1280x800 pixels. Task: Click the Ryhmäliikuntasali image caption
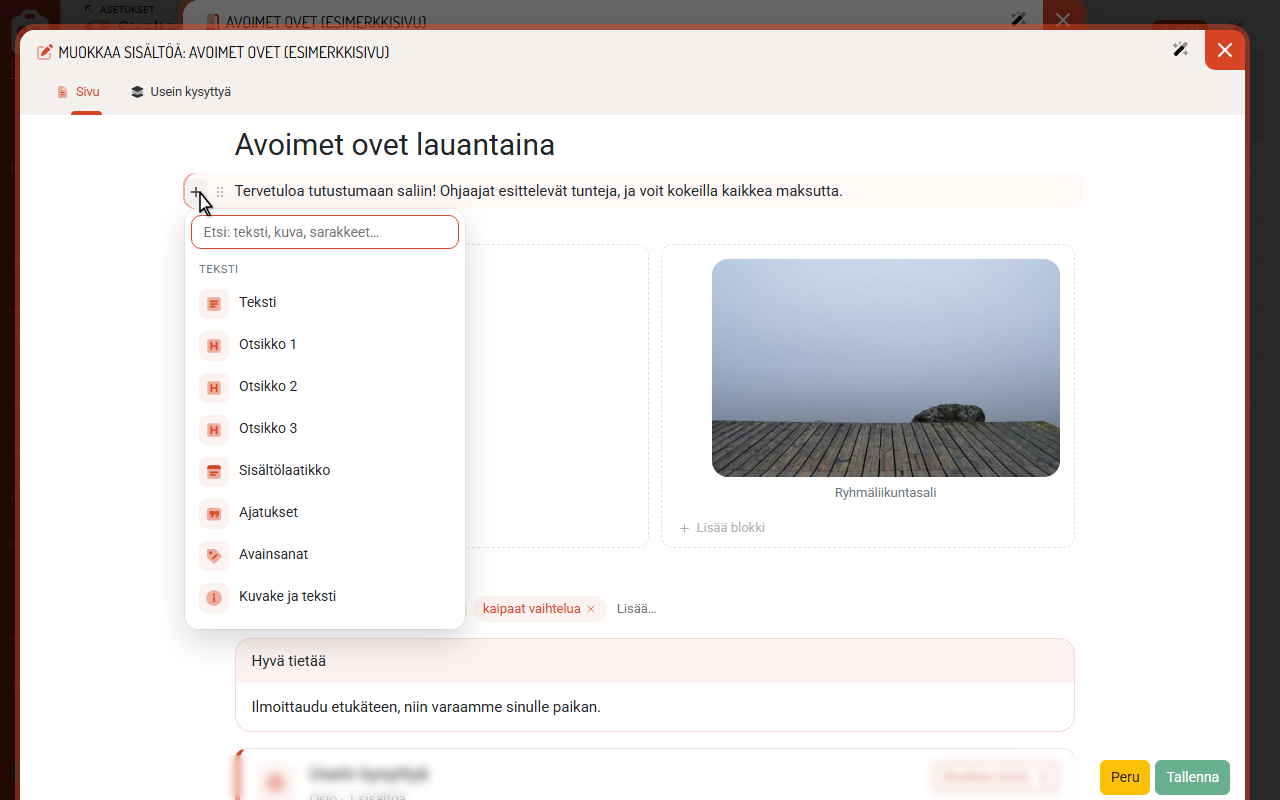coord(886,493)
